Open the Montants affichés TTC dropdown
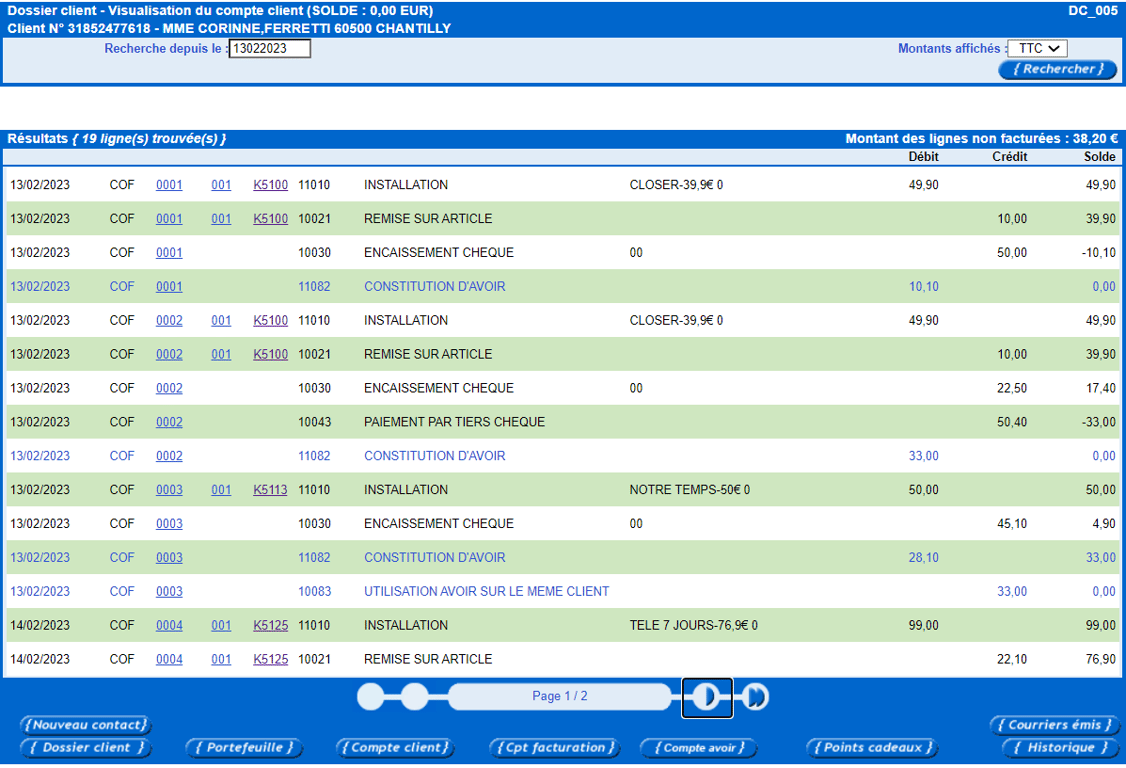The width and height of the screenshot is (1126, 768). 1037,48
